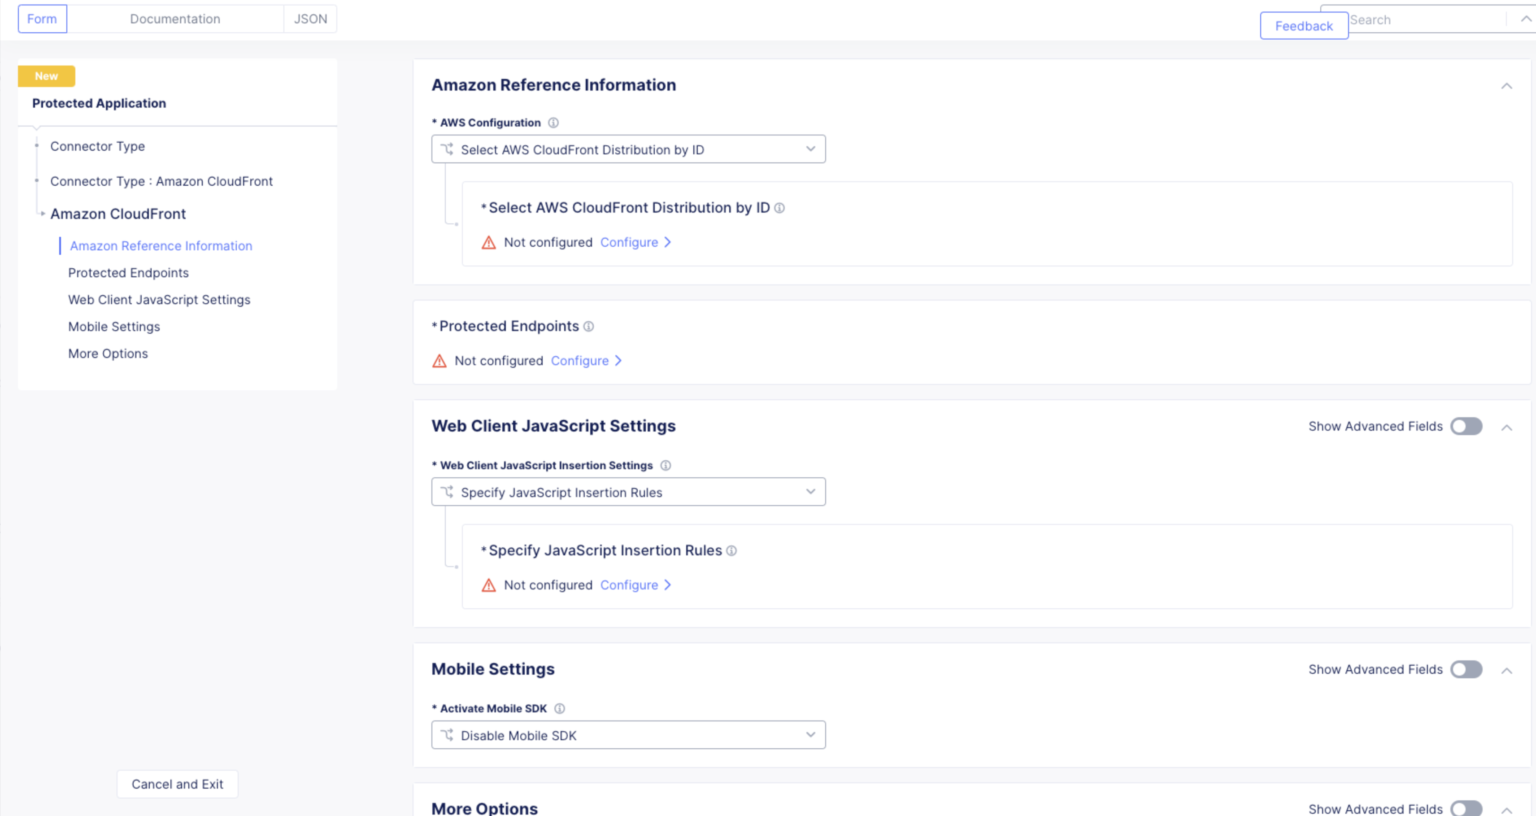The image size is (1536, 816).
Task: Toggle Show Advanced Fields in Web Client JavaScript Settings
Action: tap(1466, 425)
